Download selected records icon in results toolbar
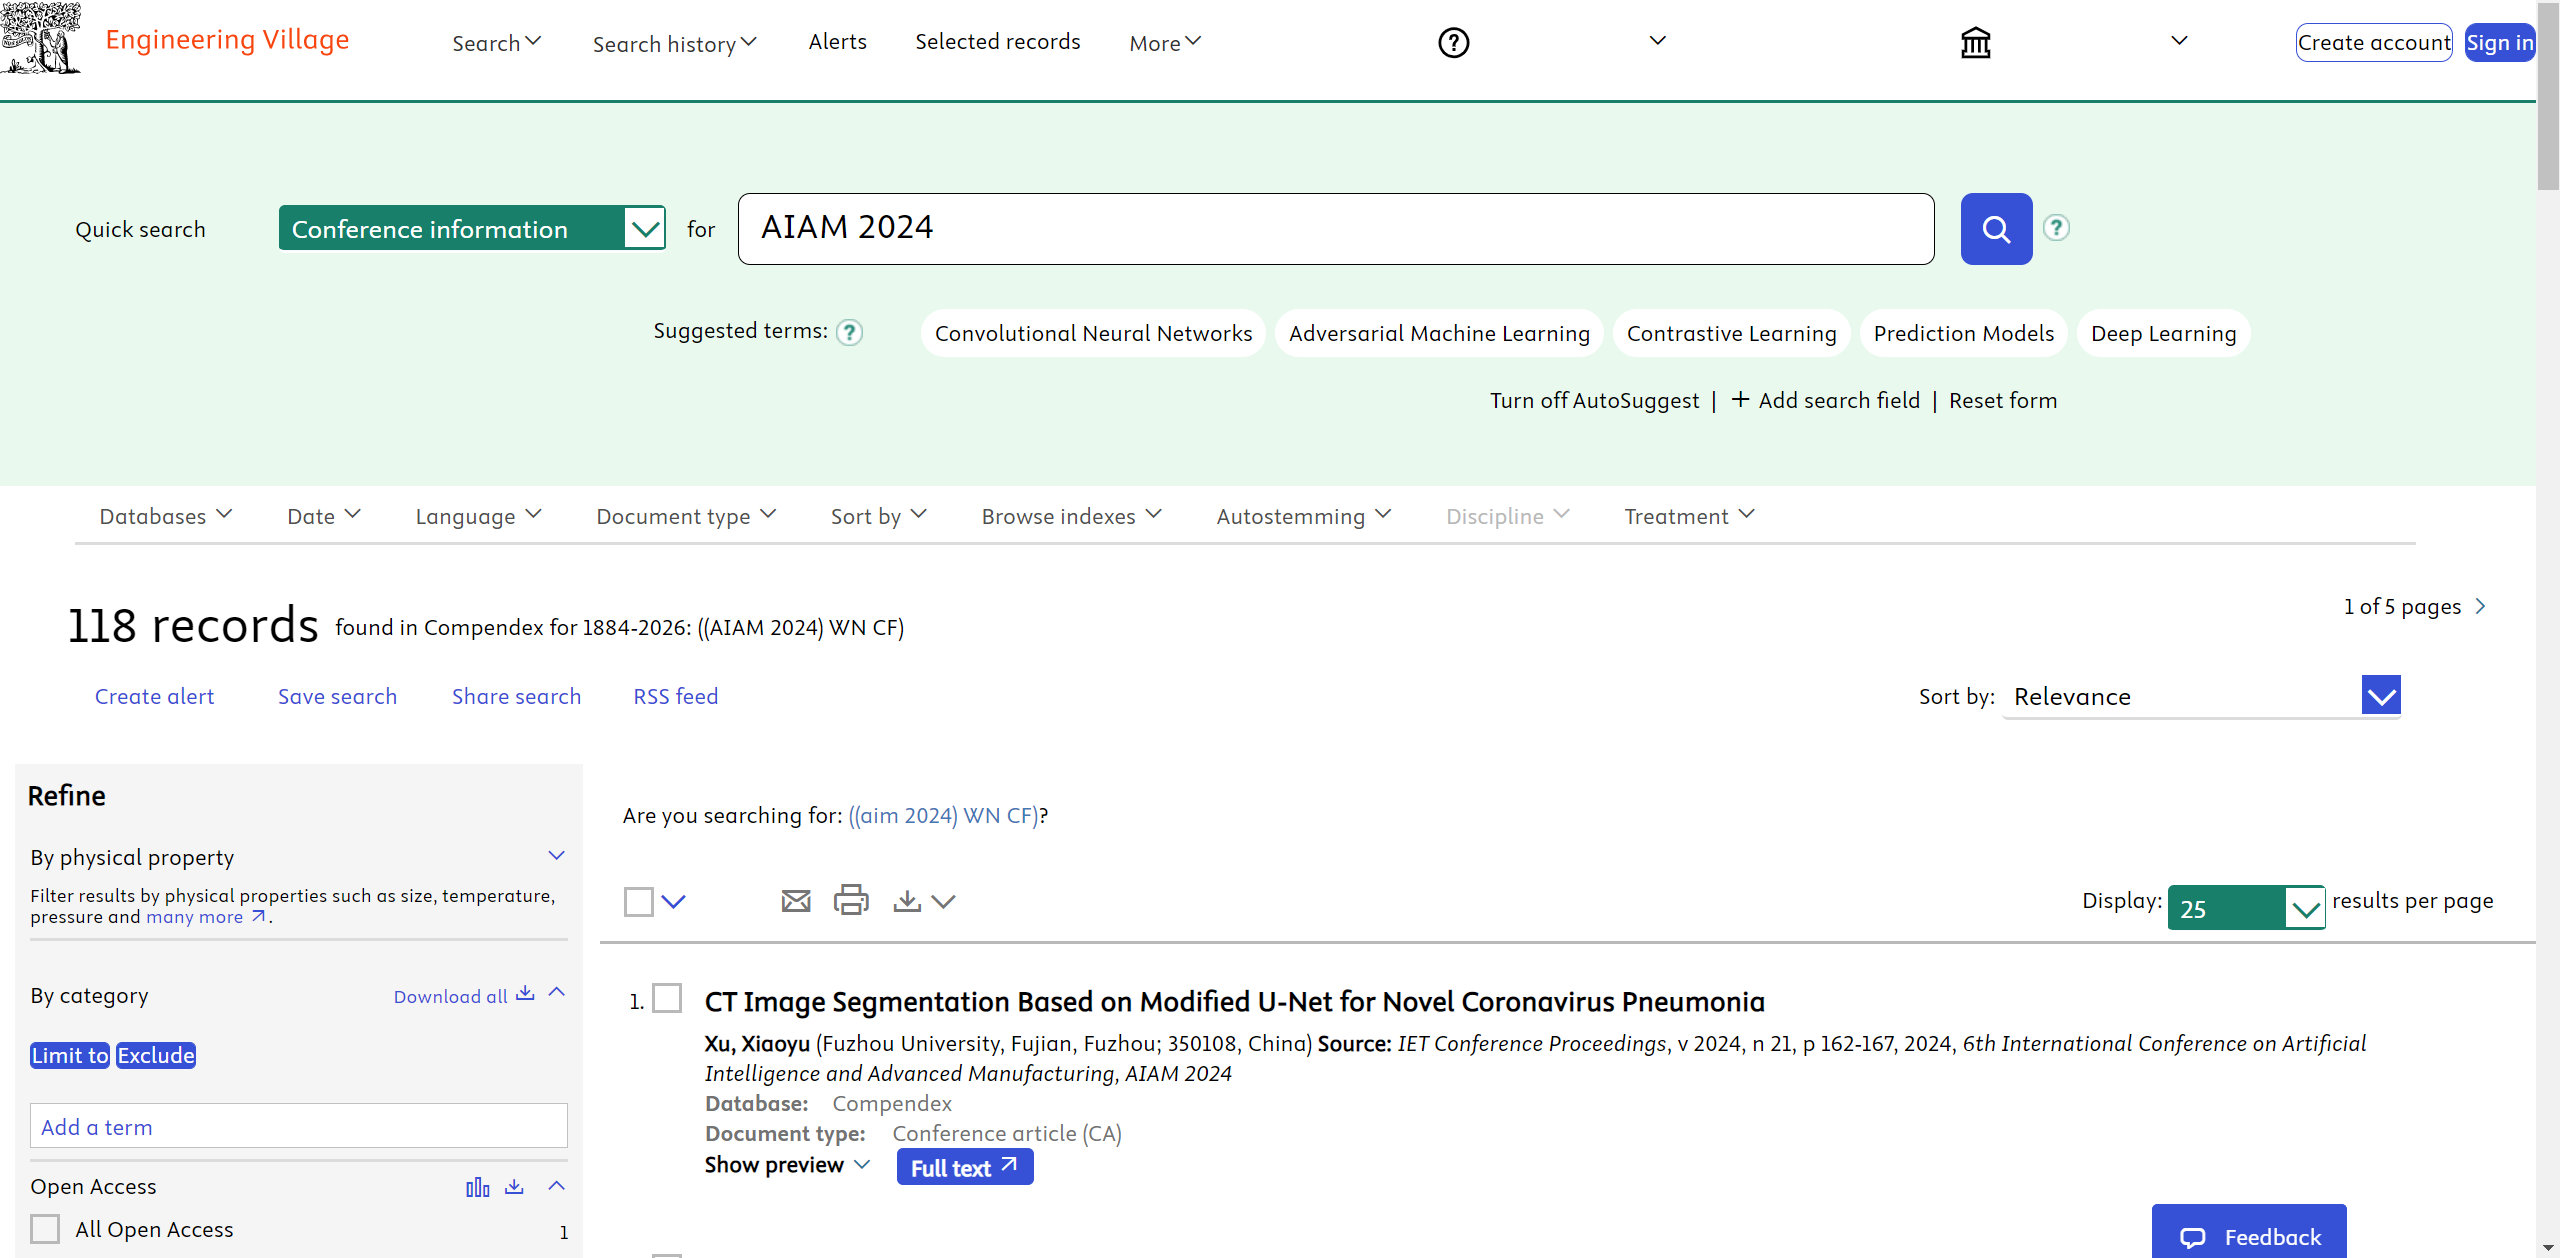 tap(907, 901)
